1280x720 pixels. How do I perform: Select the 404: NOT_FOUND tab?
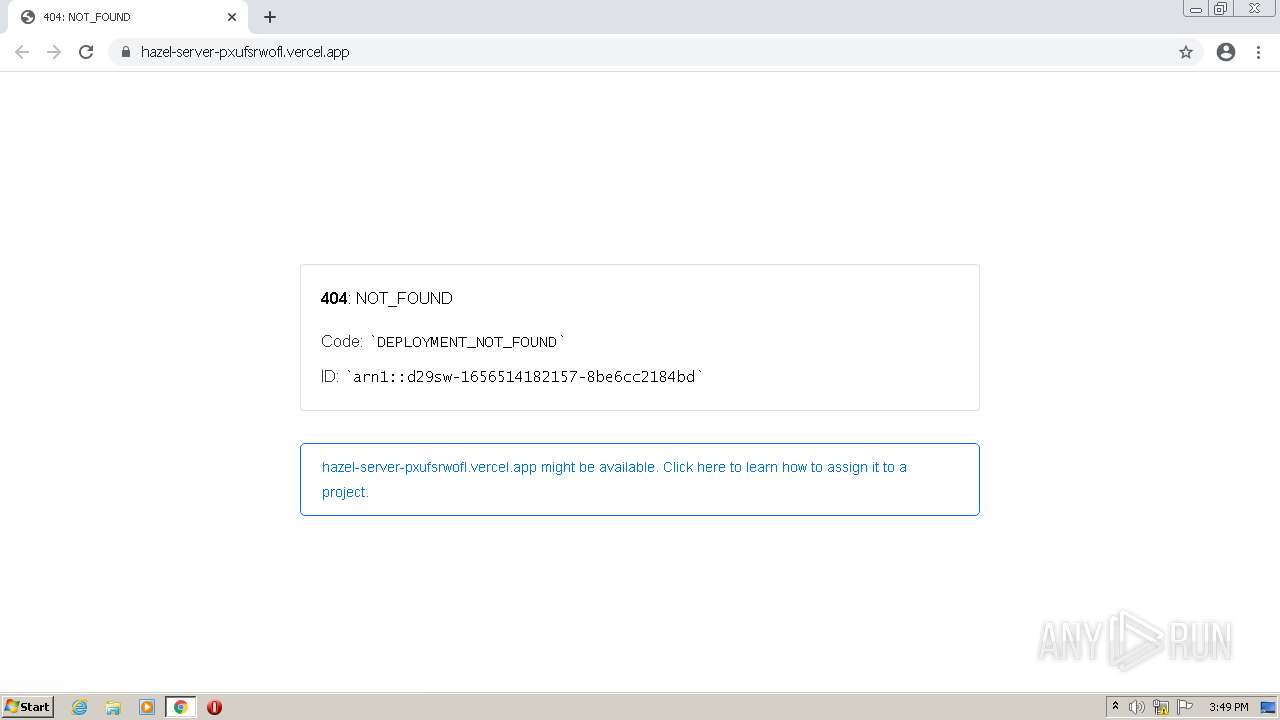pos(128,17)
